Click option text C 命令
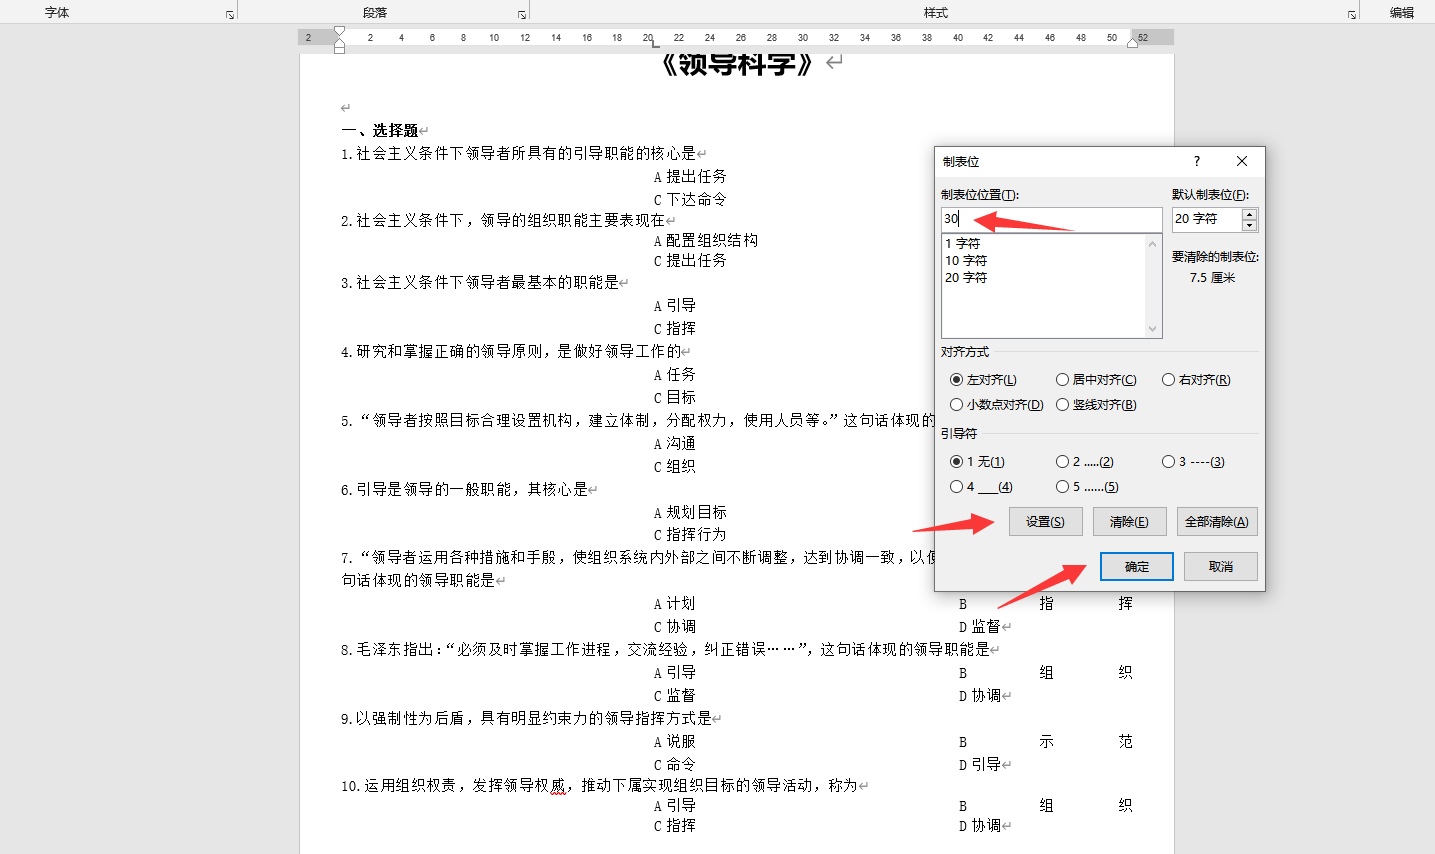Viewport: 1435px width, 854px height. coord(674,765)
